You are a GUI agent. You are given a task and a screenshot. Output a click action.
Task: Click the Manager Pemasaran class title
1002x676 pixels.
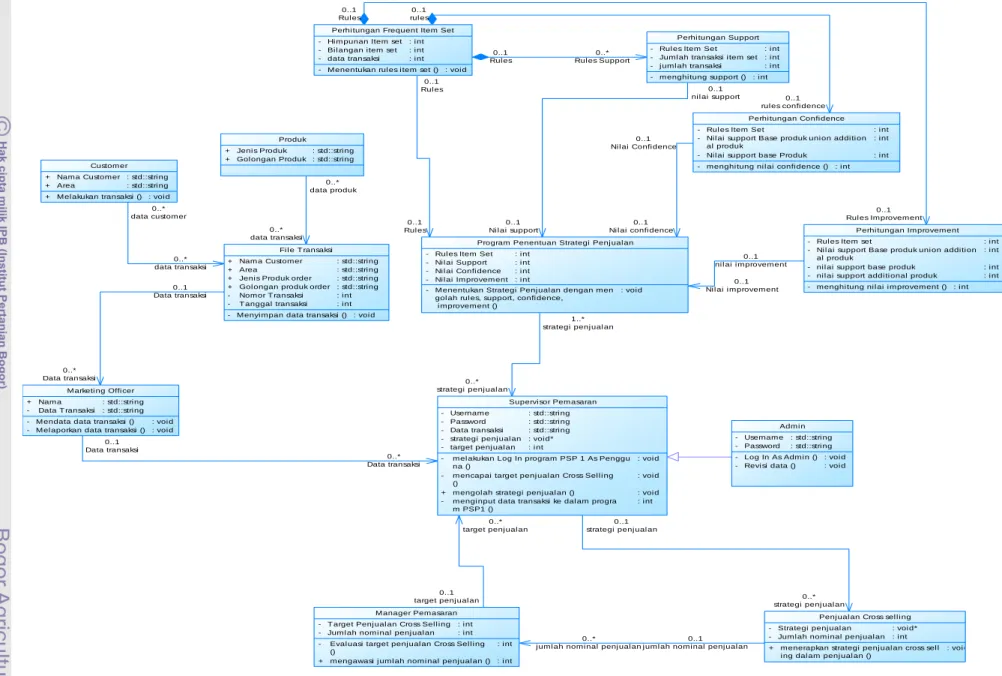point(416,613)
